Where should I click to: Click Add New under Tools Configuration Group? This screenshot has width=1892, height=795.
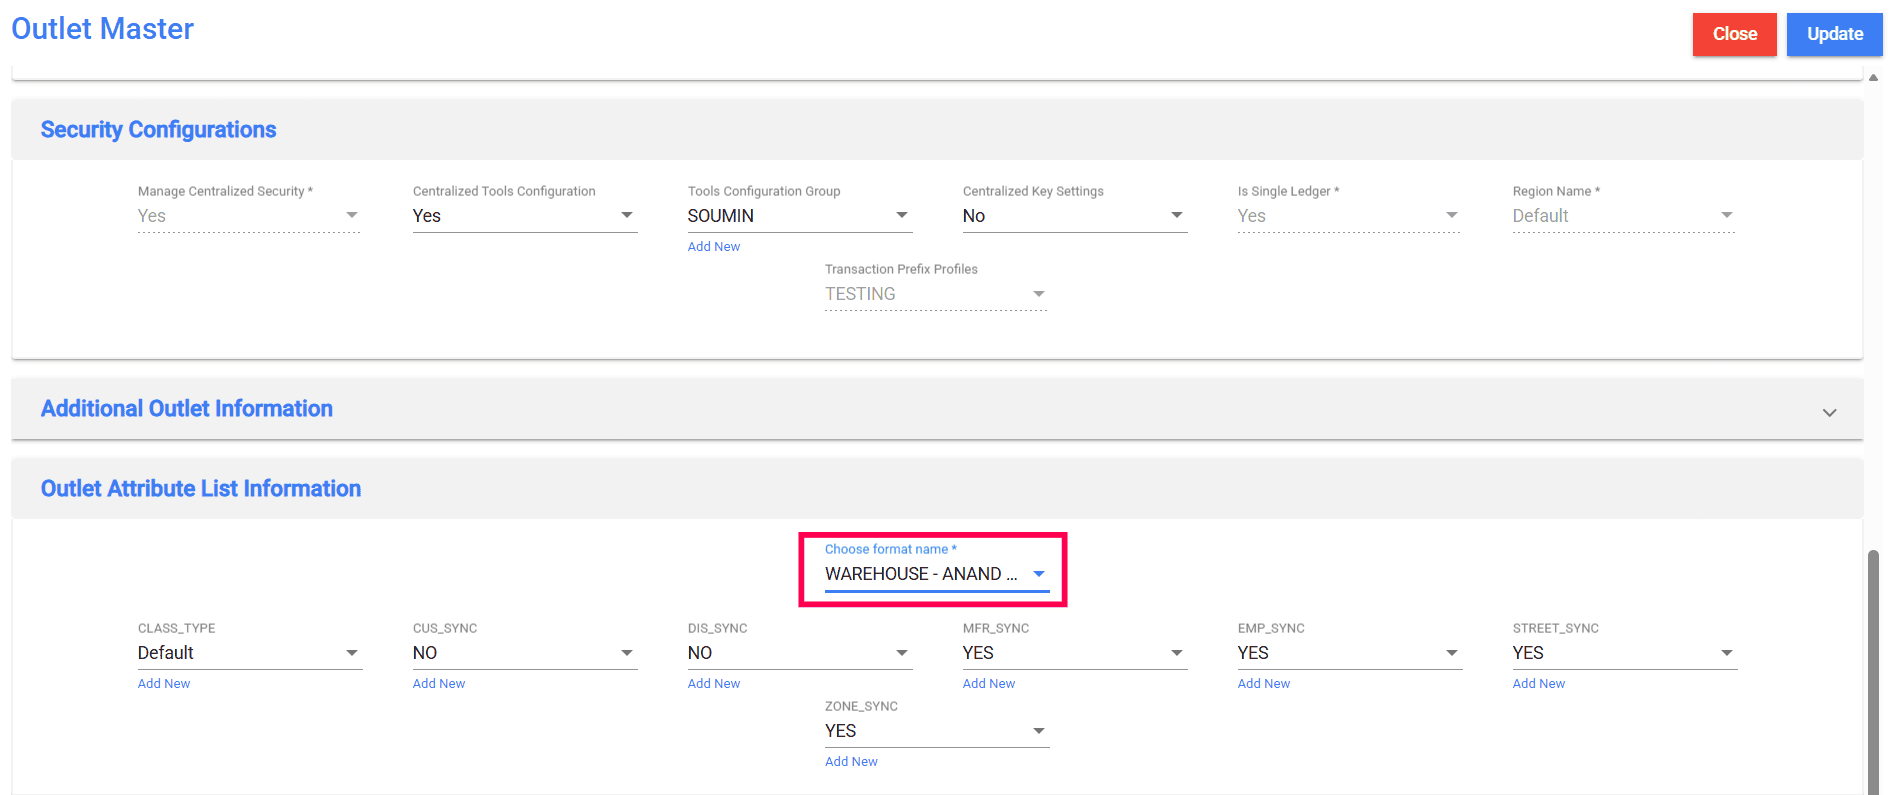click(714, 247)
